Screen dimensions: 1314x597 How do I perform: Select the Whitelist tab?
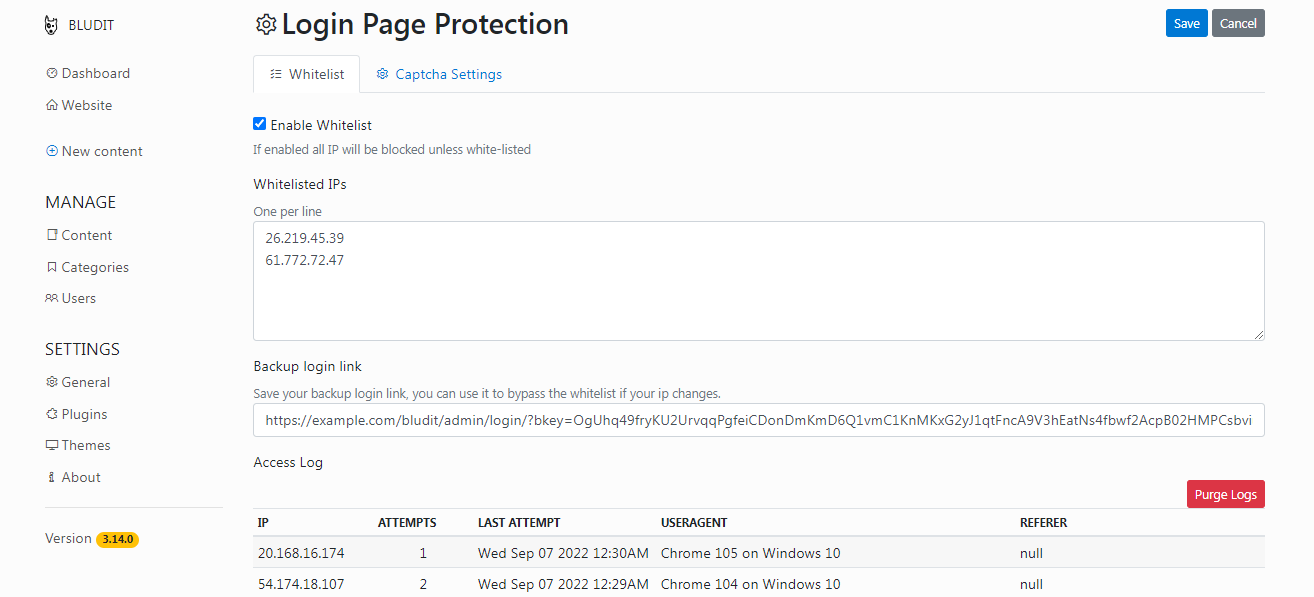tap(306, 73)
